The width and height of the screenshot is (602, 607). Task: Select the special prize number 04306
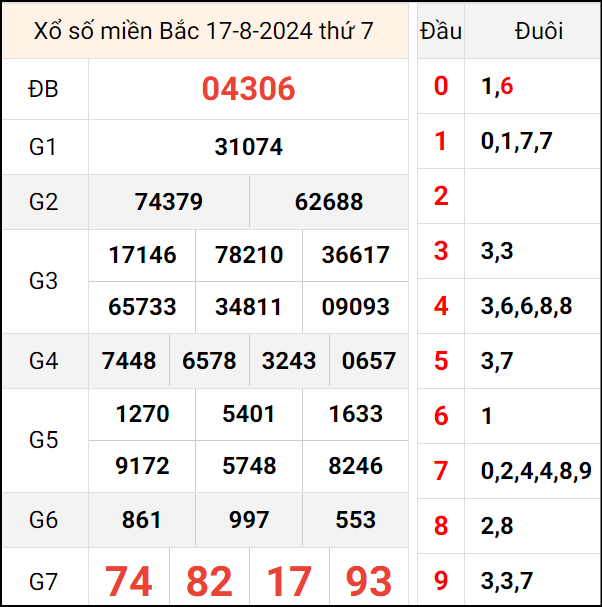point(248,89)
